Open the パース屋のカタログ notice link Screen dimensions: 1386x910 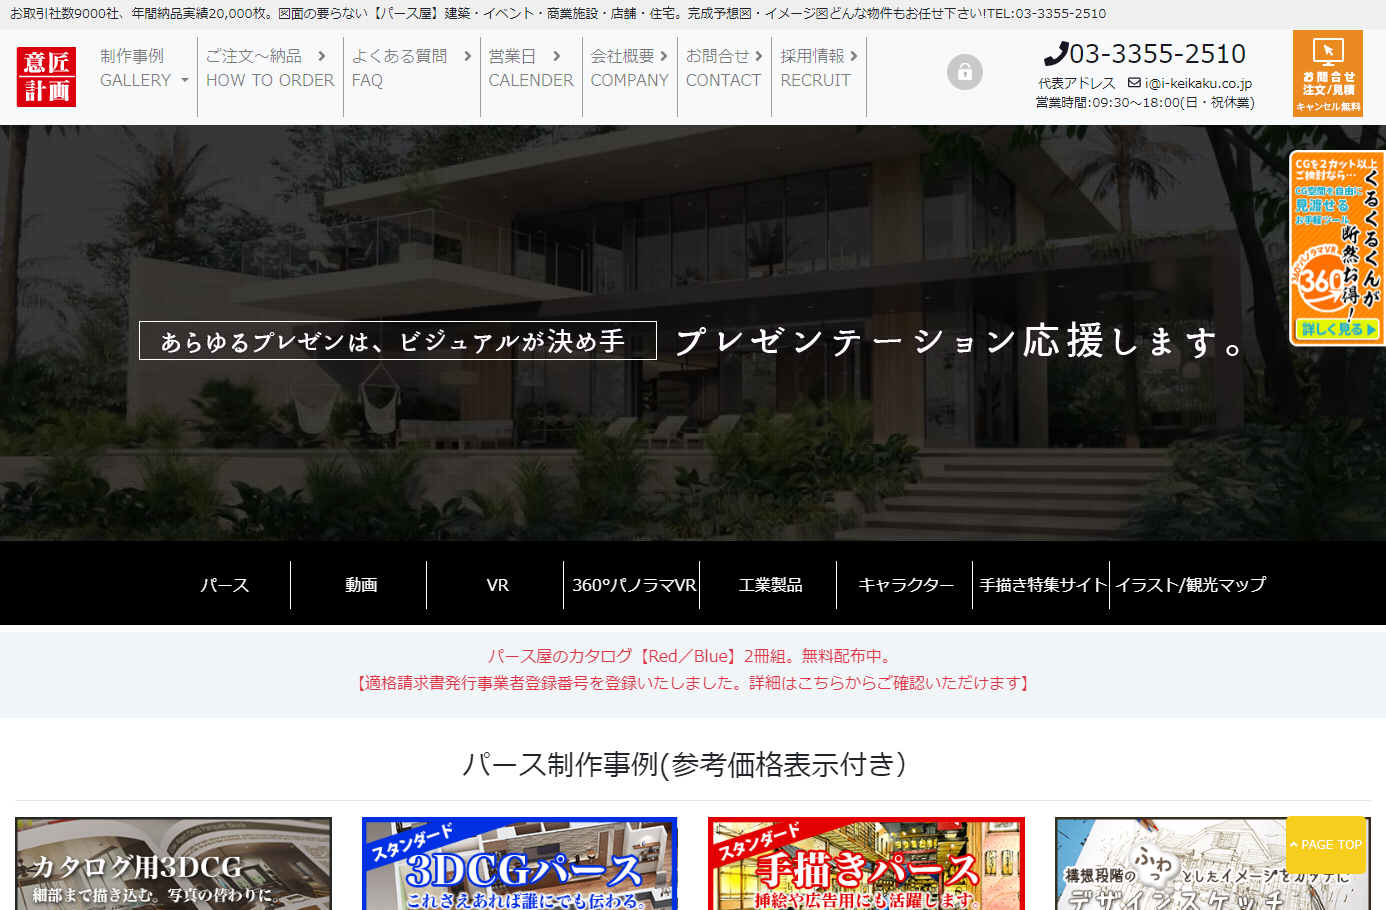point(692,656)
